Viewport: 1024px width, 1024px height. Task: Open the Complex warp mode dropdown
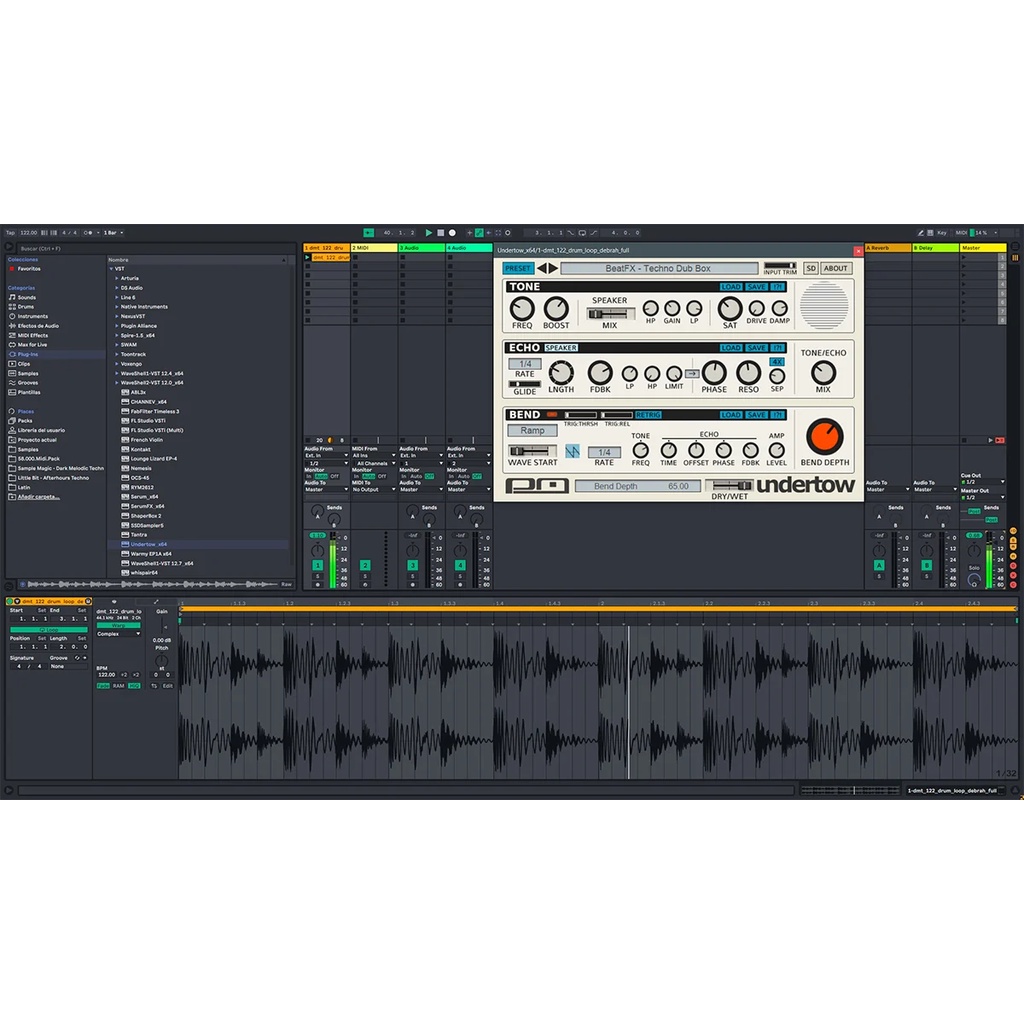(118, 634)
